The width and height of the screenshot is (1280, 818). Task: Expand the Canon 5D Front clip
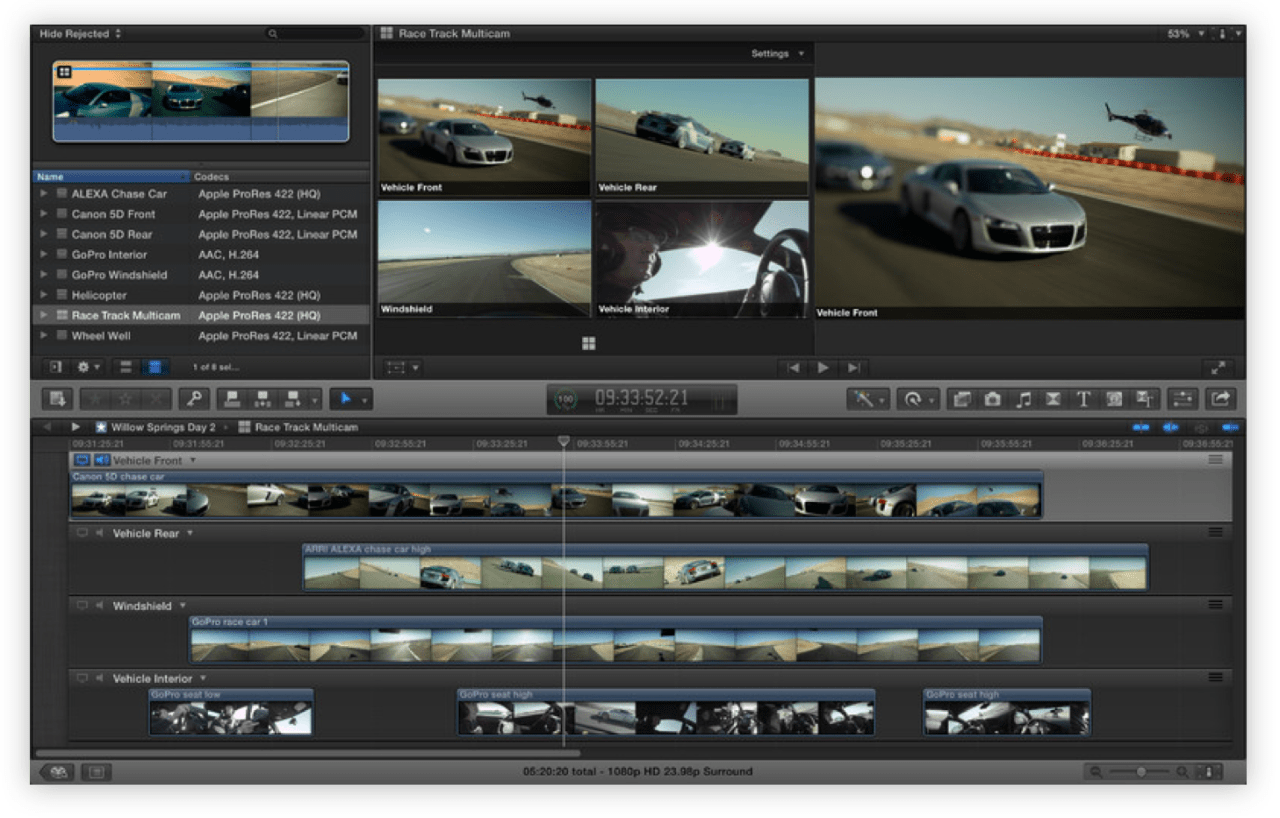coord(44,214)
